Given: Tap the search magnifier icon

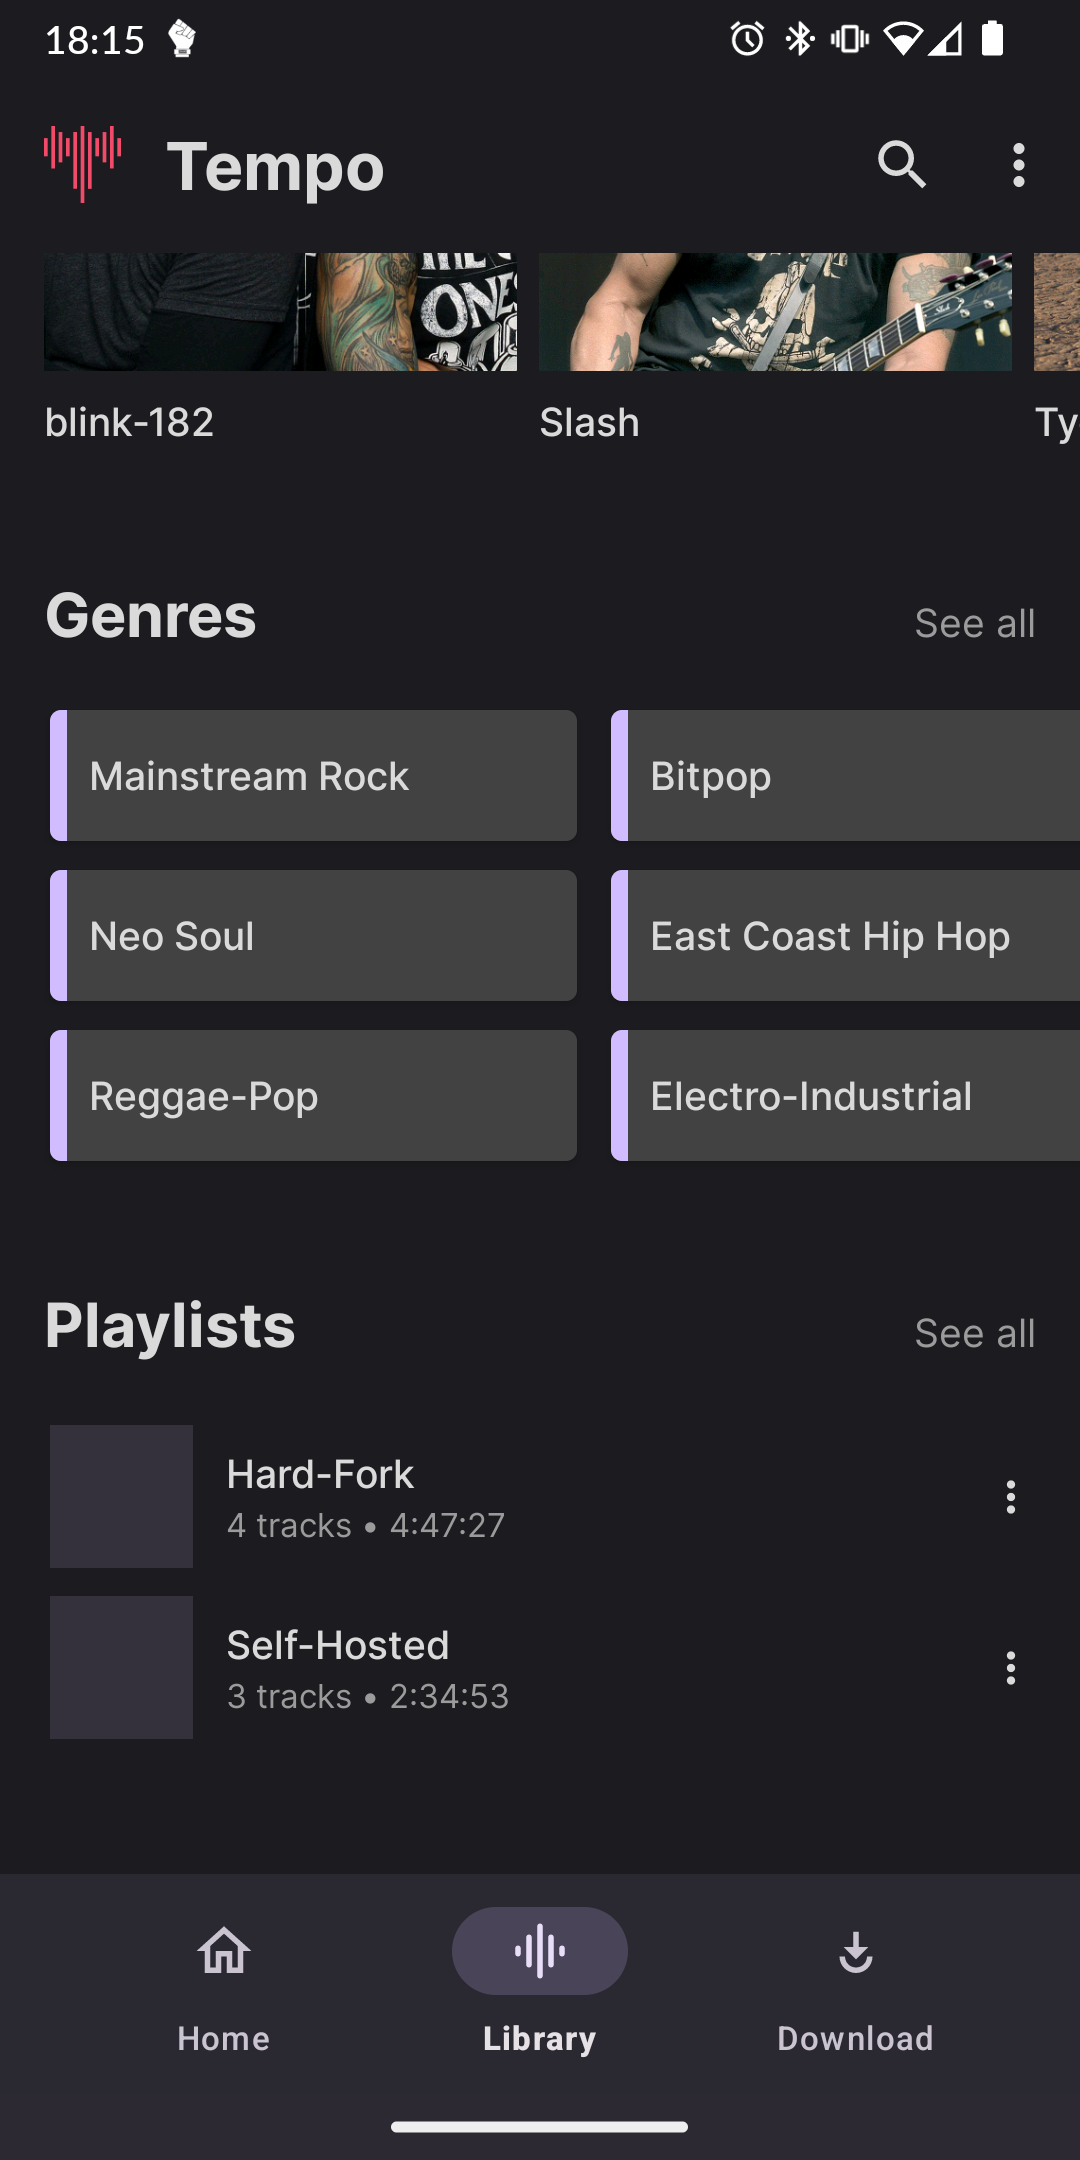Looking at the screenshot, I should pyautogui.click(x=901, y=165).
